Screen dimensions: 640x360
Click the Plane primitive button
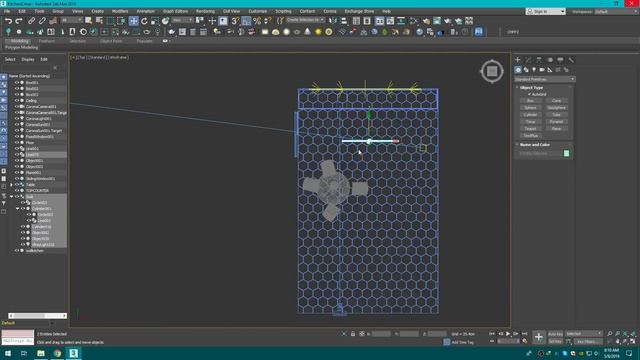pos(556,129)
